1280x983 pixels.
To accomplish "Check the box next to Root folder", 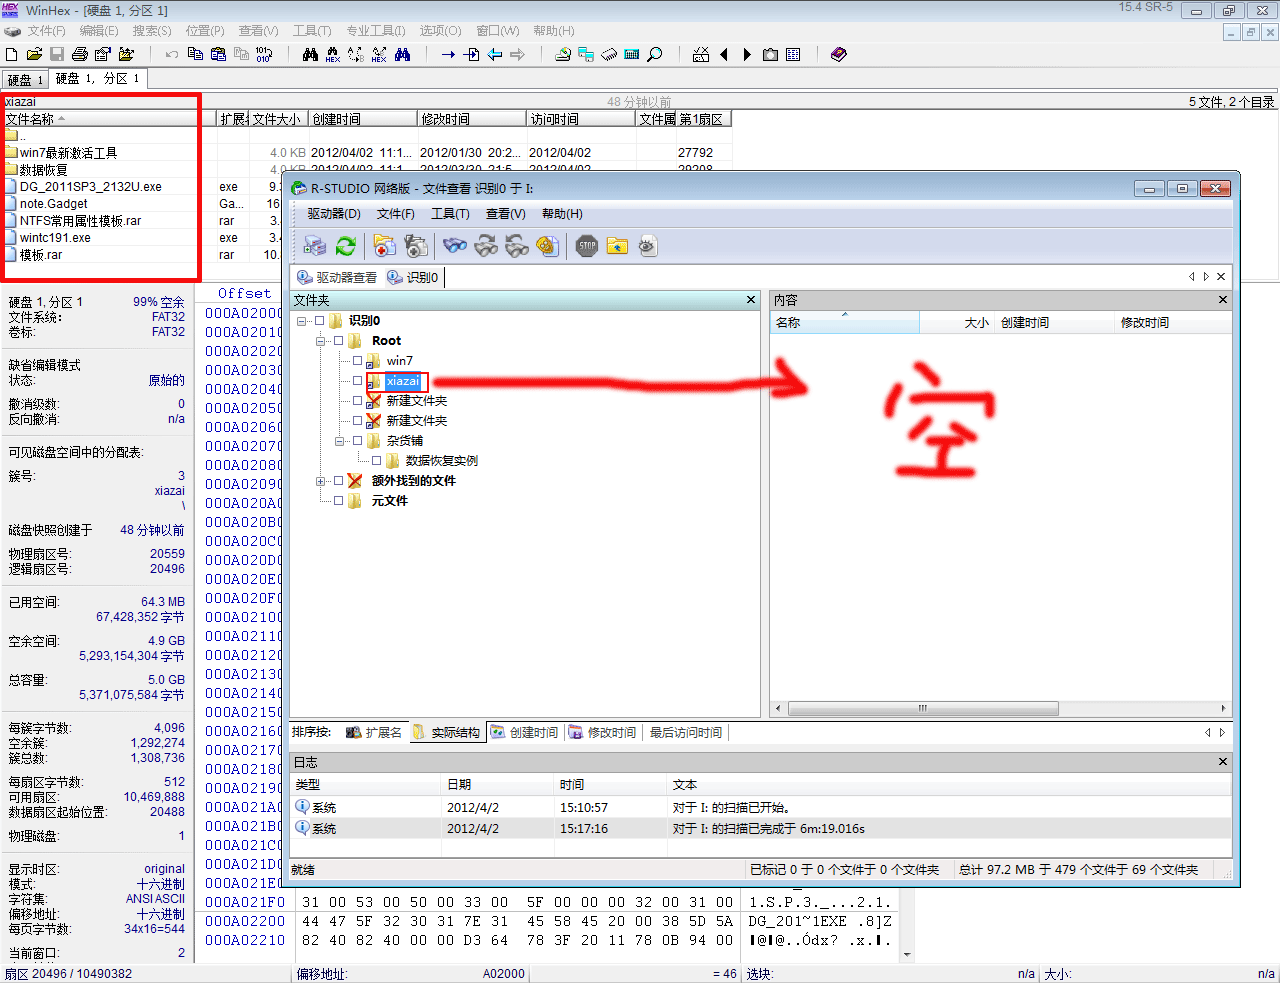I will tap(338, 341).
